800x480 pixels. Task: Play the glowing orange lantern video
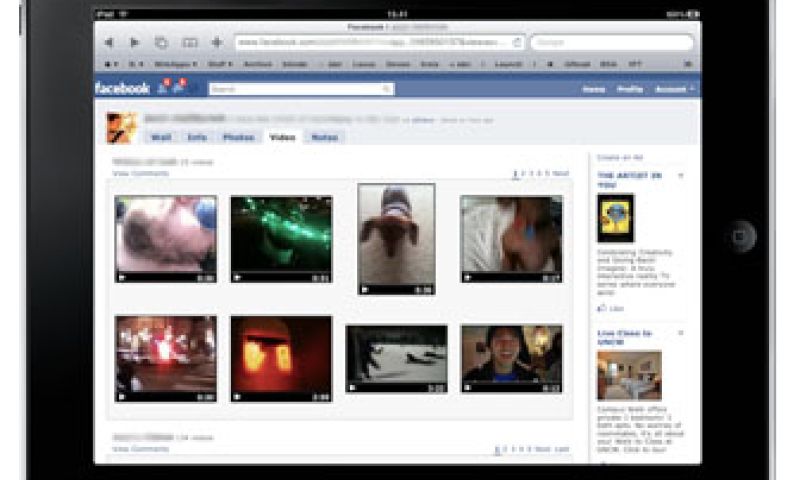tap(281, 359)
